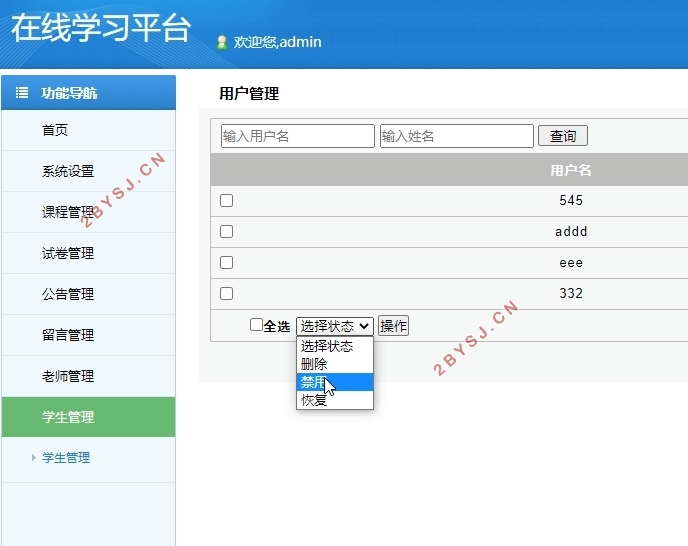Click the 欢迎您,admin greeting text
The height and width of the screenshot is (546, 688).
tap(277, 42)
